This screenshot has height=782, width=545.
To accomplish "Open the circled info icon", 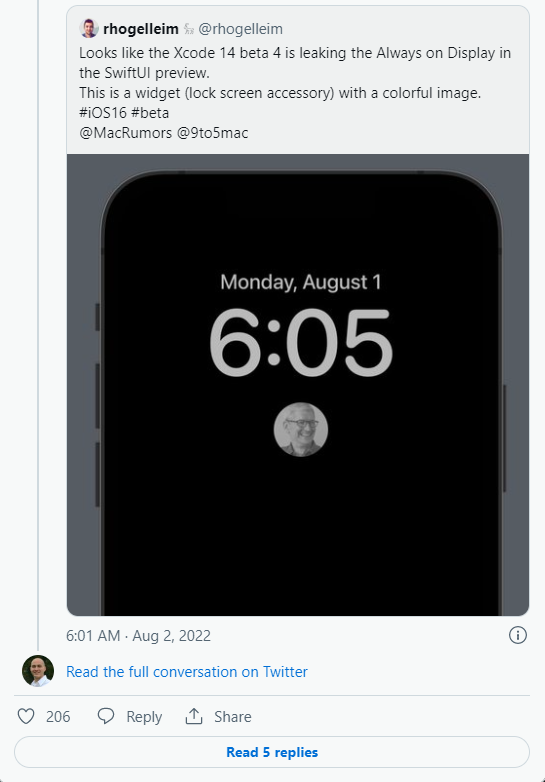I will tap(518, 635).
